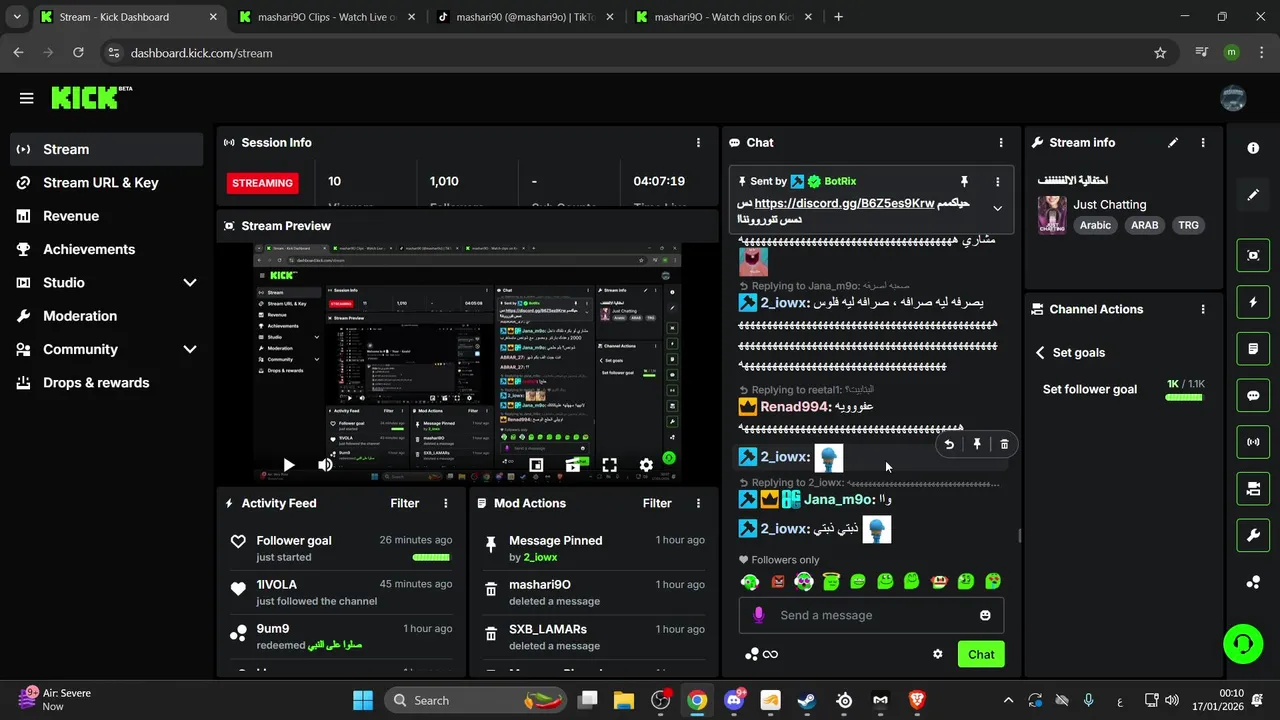
Task: Click the Follower goal progress bar in the Activity Feed
Action: pos(431,557)
